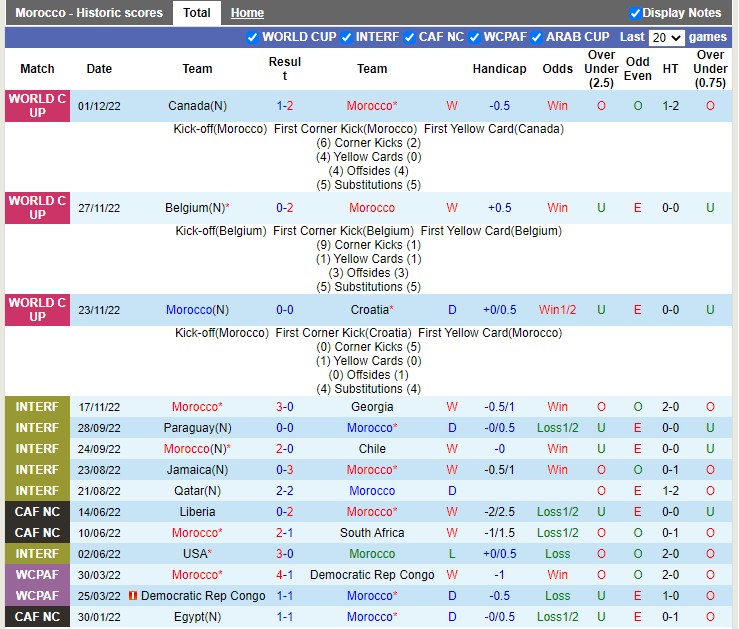Click the Odds column header

[x=558, y=69]
